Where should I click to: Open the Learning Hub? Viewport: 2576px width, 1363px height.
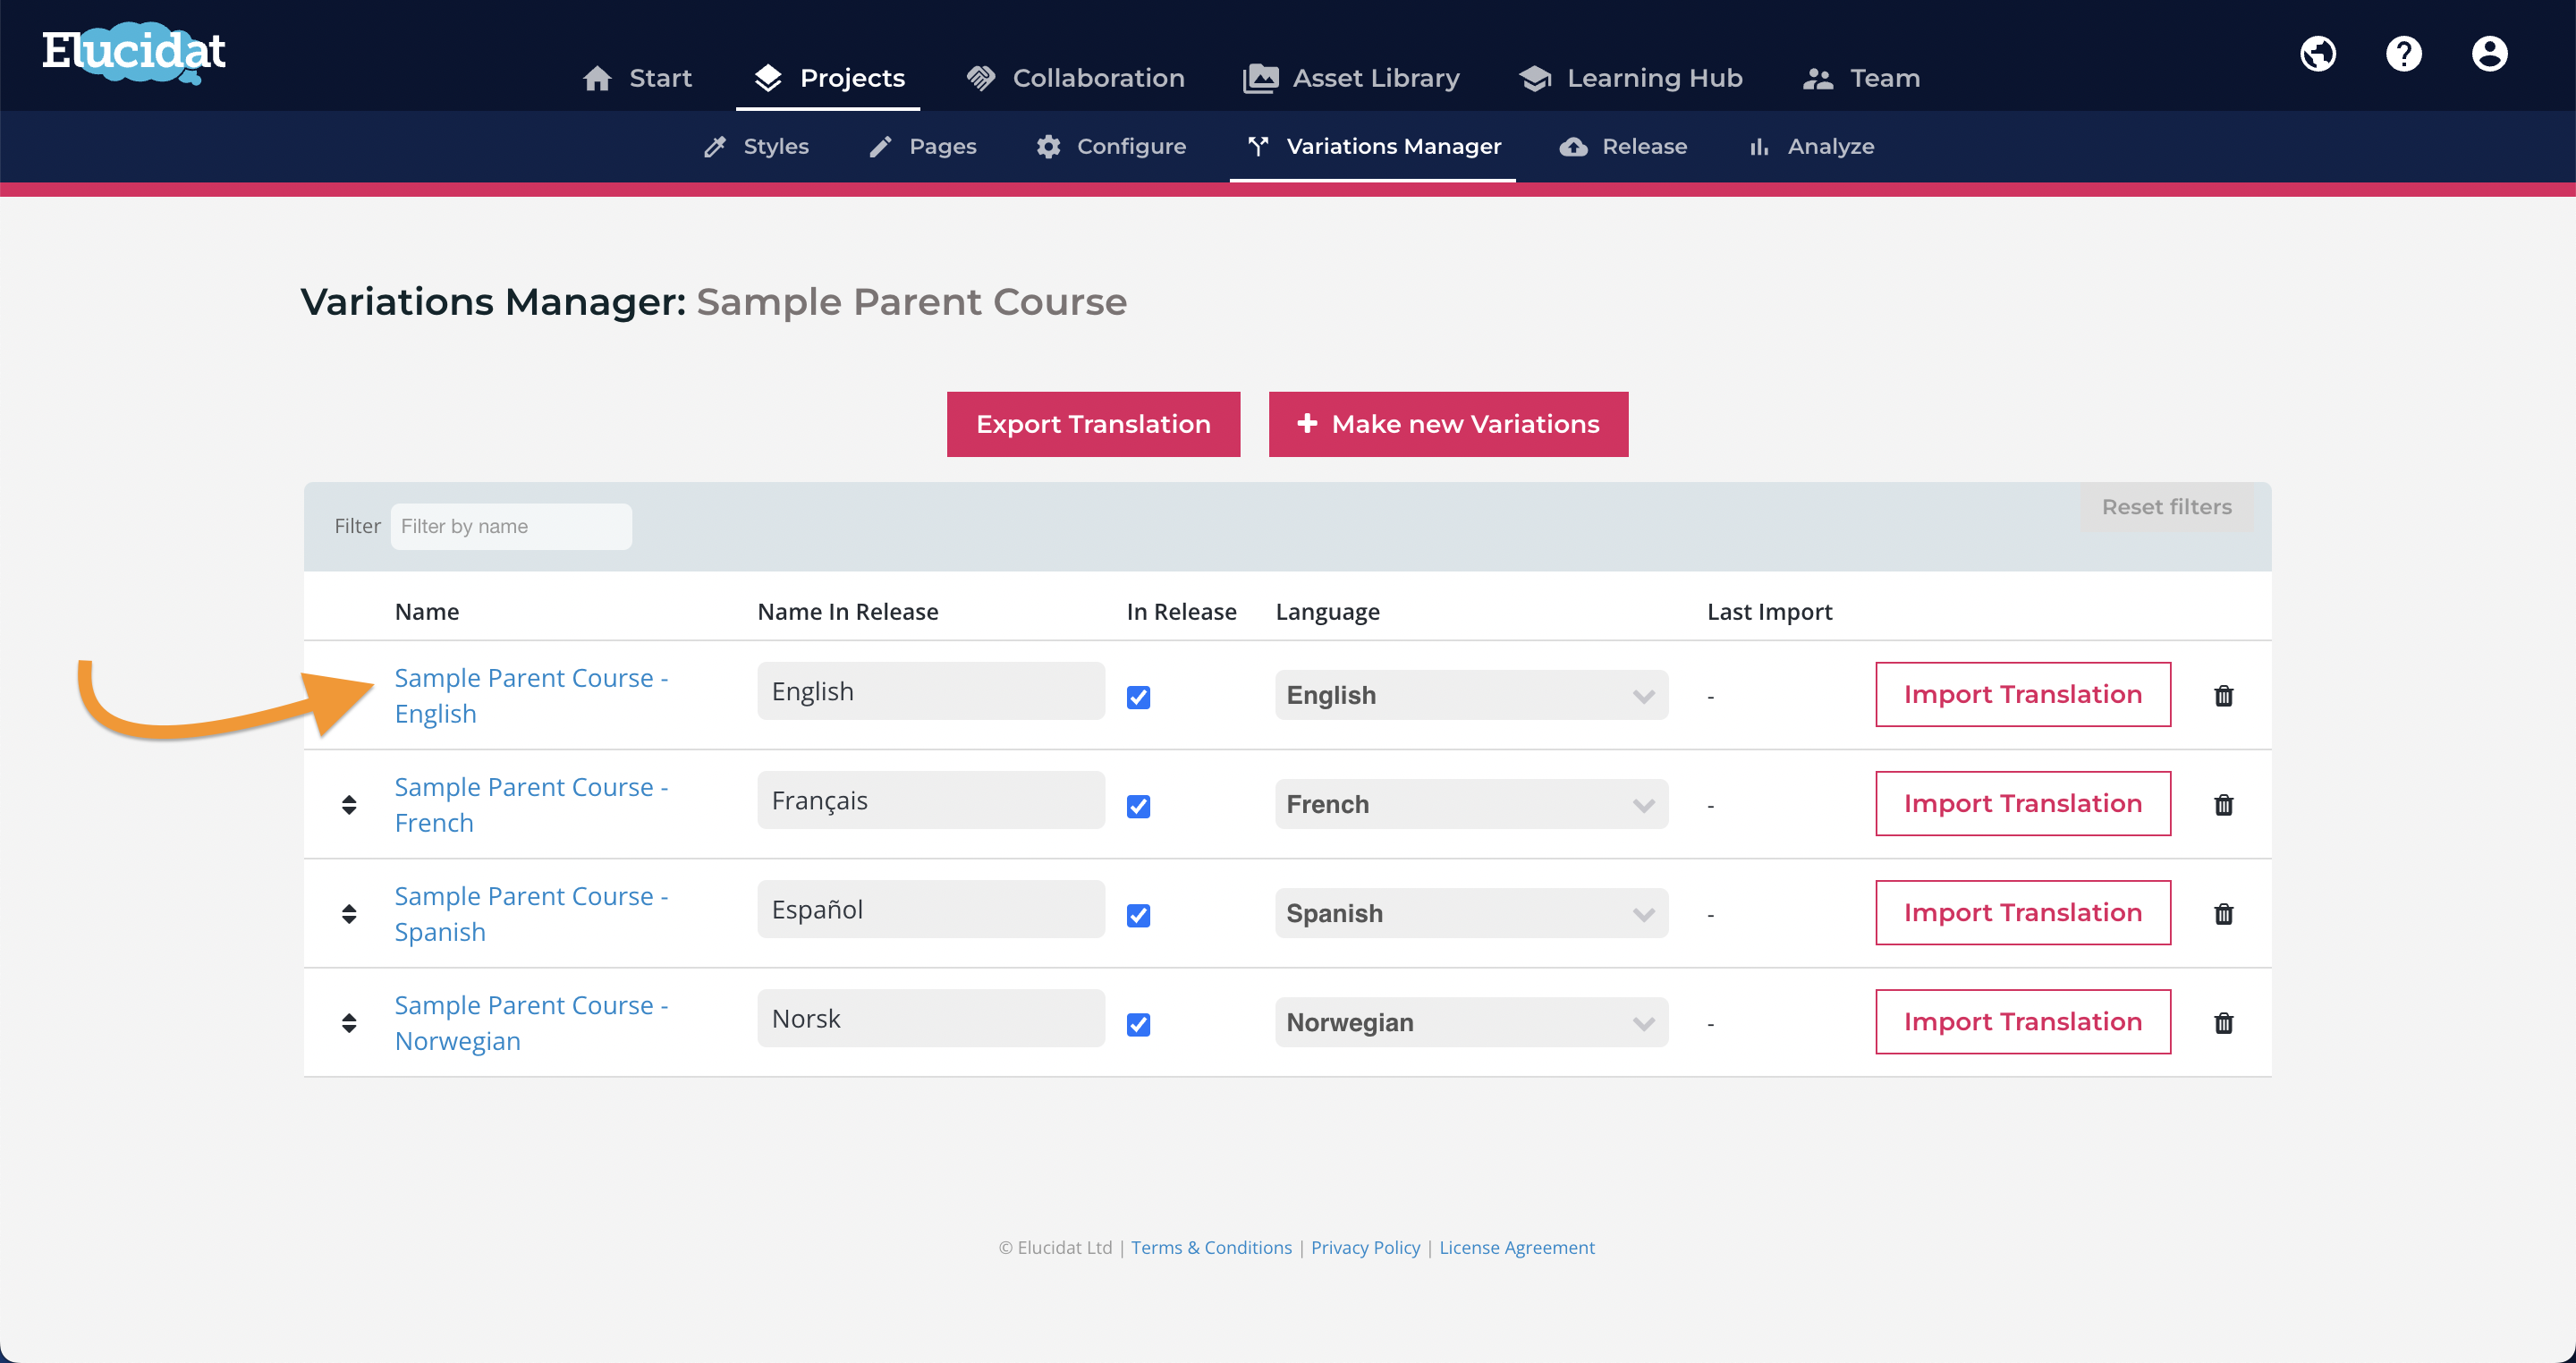[x=1631, y=78]
